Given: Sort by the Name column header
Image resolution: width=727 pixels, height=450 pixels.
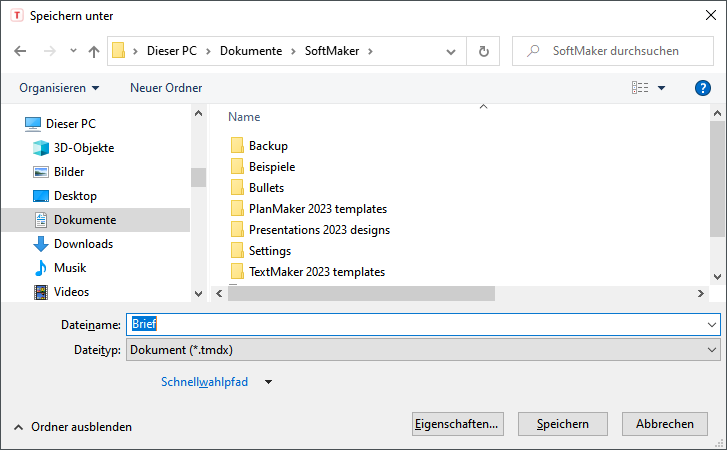Looking at the screenshot, I should click(244, 117).
